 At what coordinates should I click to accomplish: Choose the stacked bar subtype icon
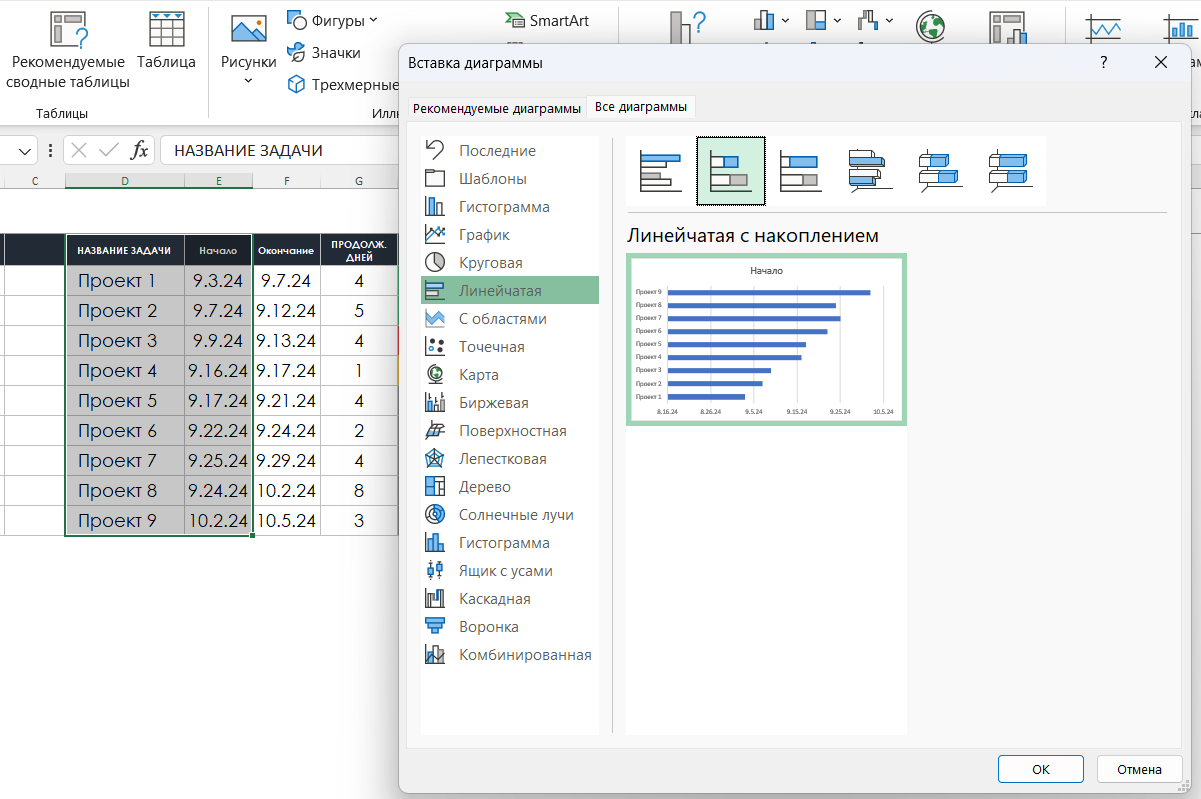point(731,171)
